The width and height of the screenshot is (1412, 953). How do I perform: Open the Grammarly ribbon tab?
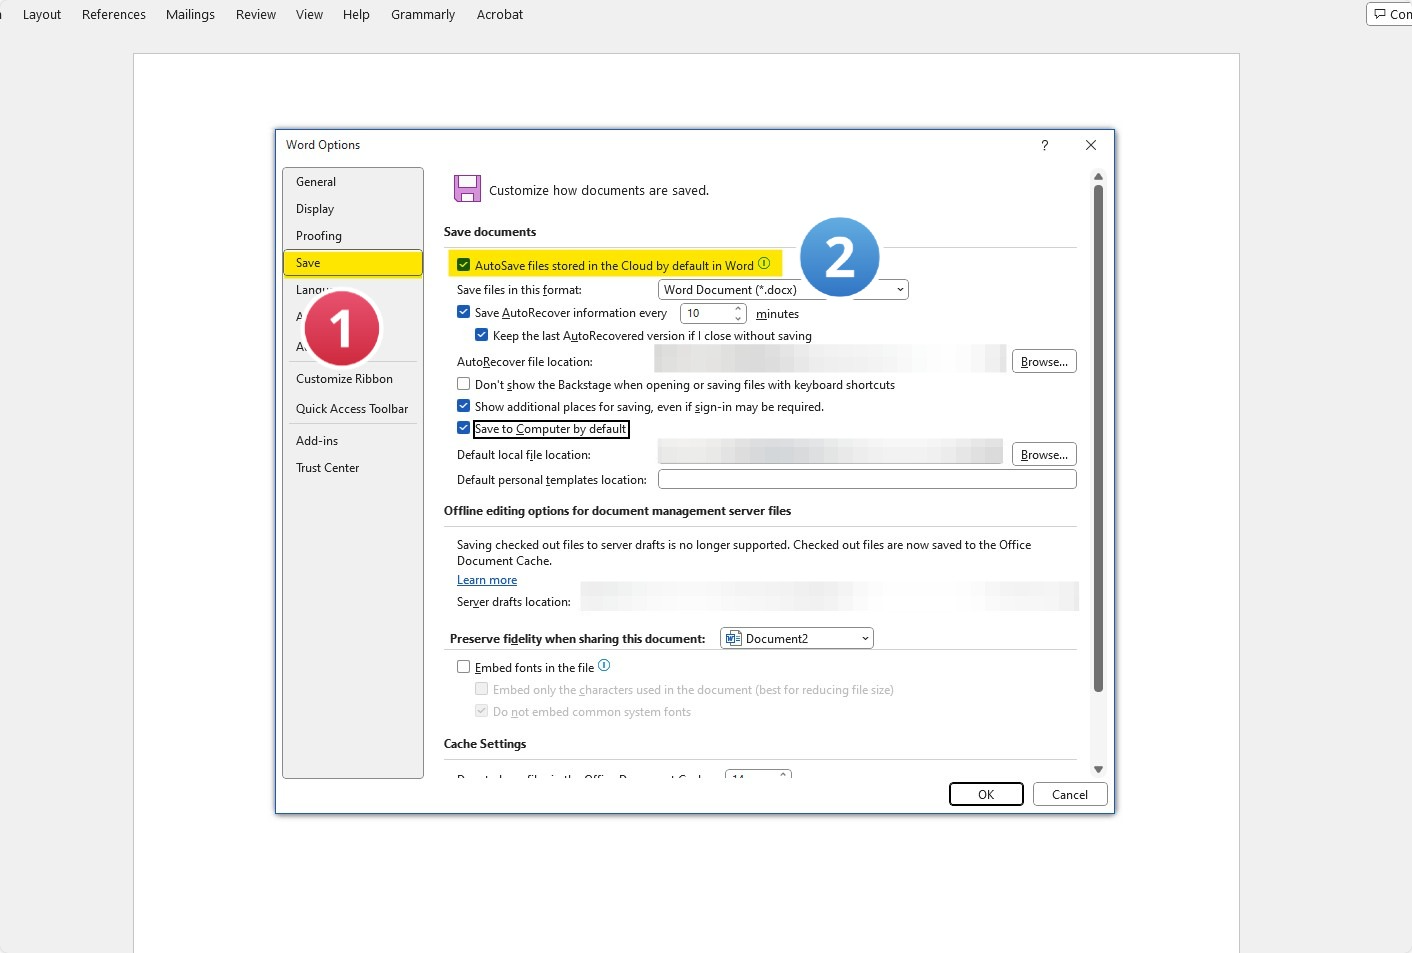423,14
